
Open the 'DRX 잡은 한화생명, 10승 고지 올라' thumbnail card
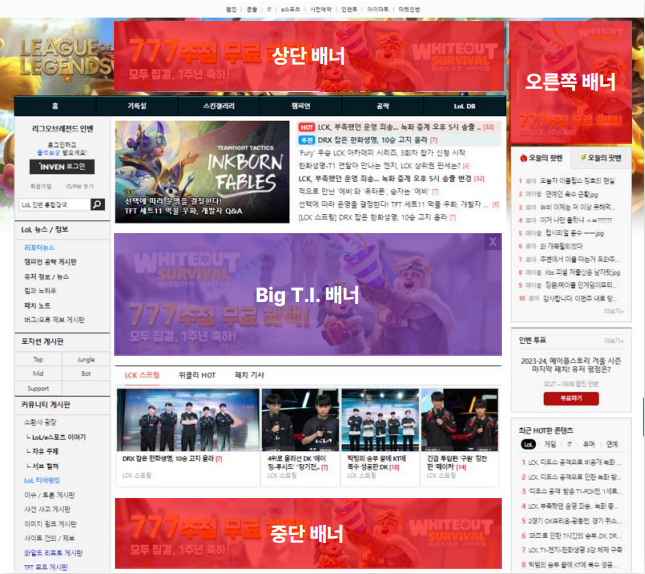(x=188, y=420)
